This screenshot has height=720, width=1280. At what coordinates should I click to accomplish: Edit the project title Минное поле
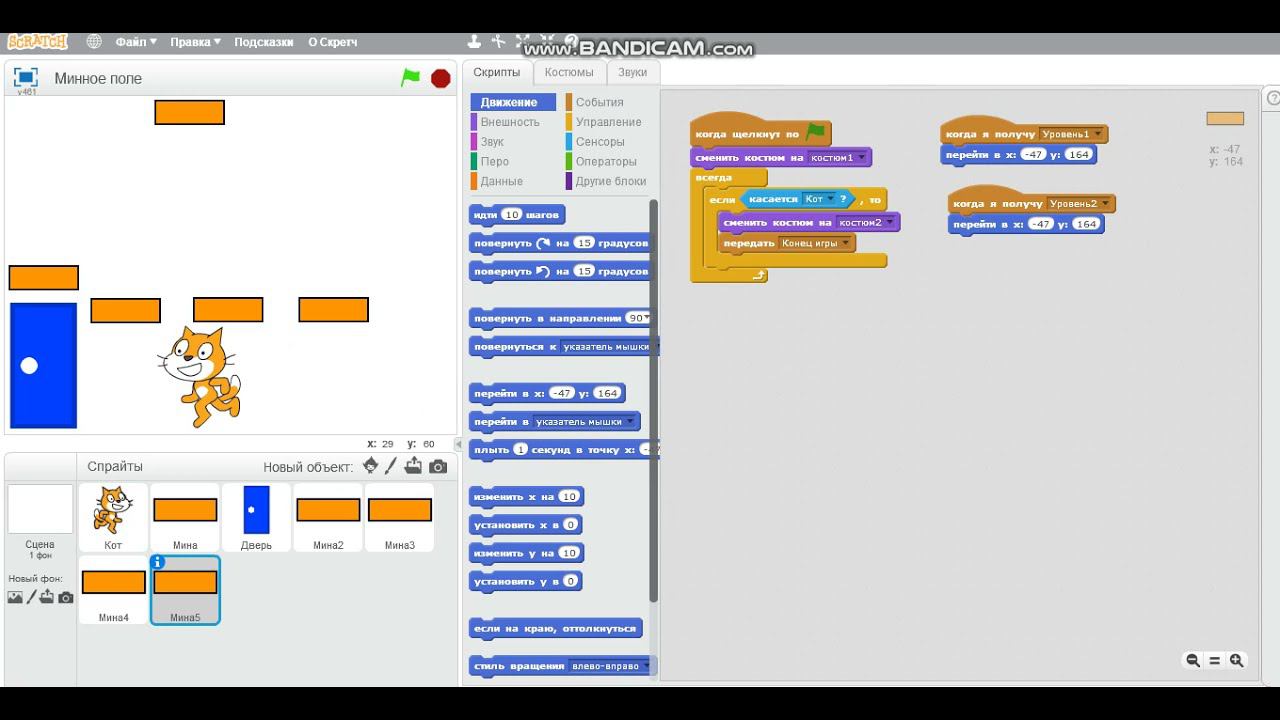click(x=98, y=78)
